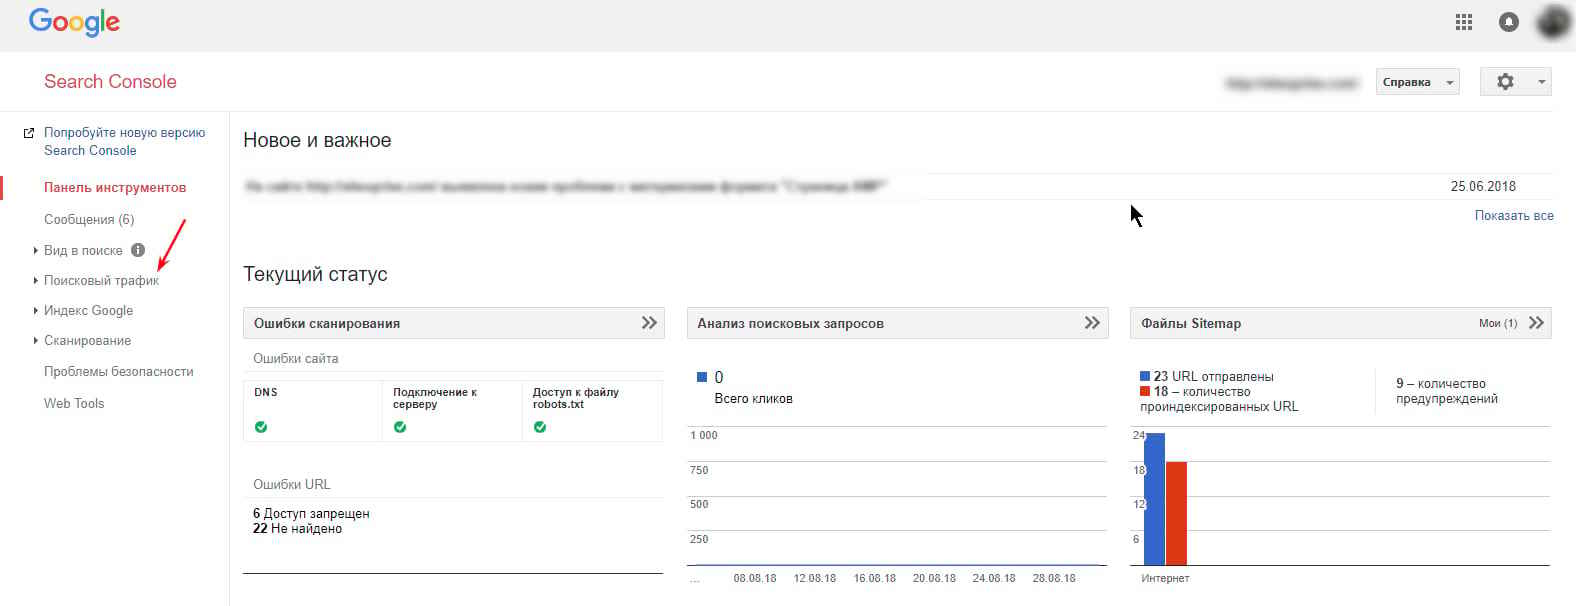Click the Подключение к серверу label
Image resolution: width=1576 pixels, height=606 pixels.
pyautogui.click(x=435, y=398)
